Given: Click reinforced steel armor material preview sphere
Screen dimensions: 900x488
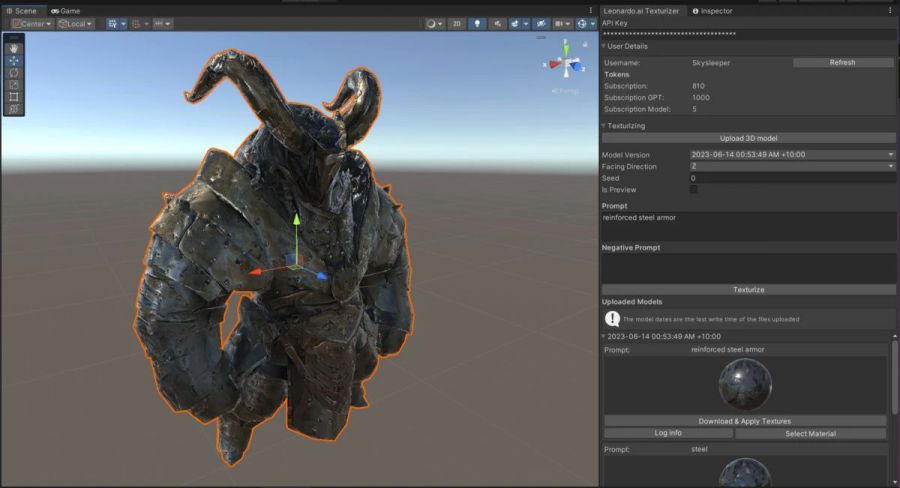Looking at the screenshot, I should (x=745, y=384).
